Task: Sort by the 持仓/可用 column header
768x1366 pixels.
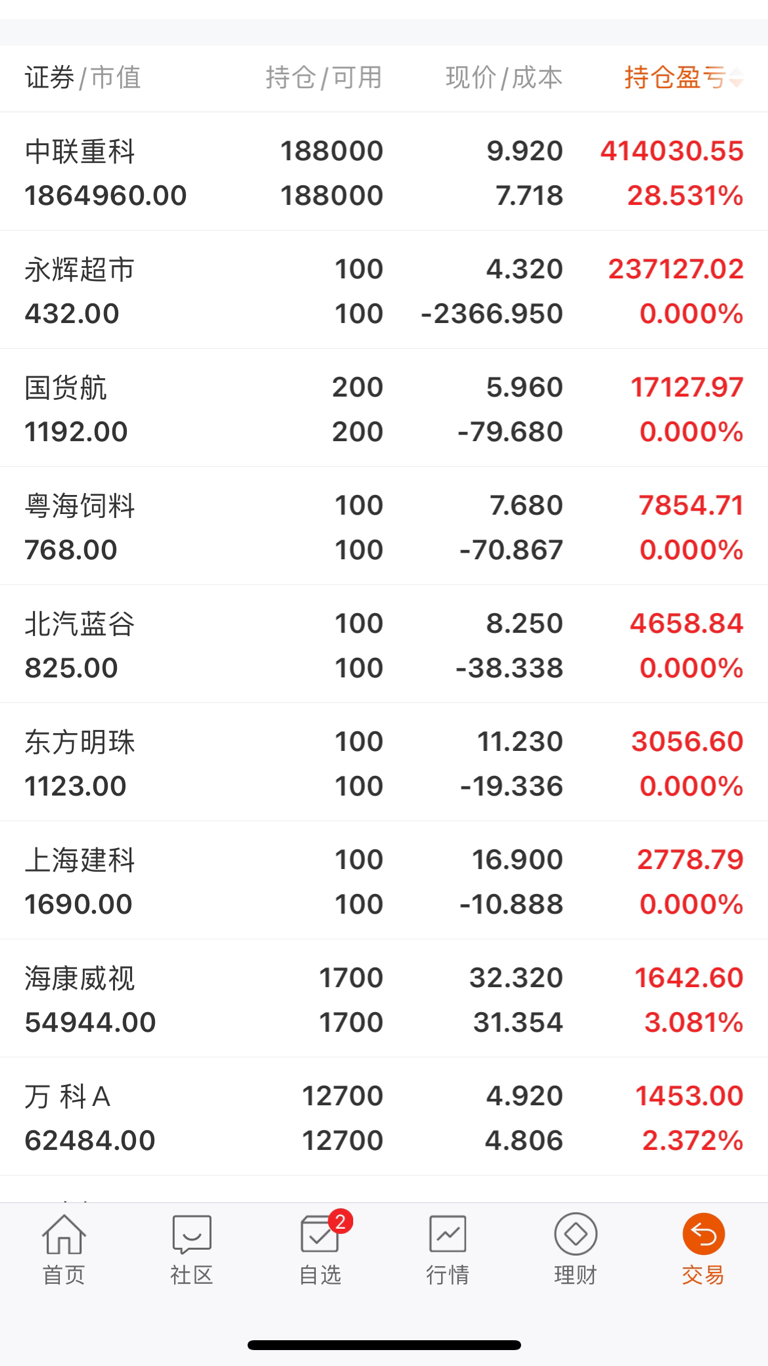Action: tap(323, 78)
